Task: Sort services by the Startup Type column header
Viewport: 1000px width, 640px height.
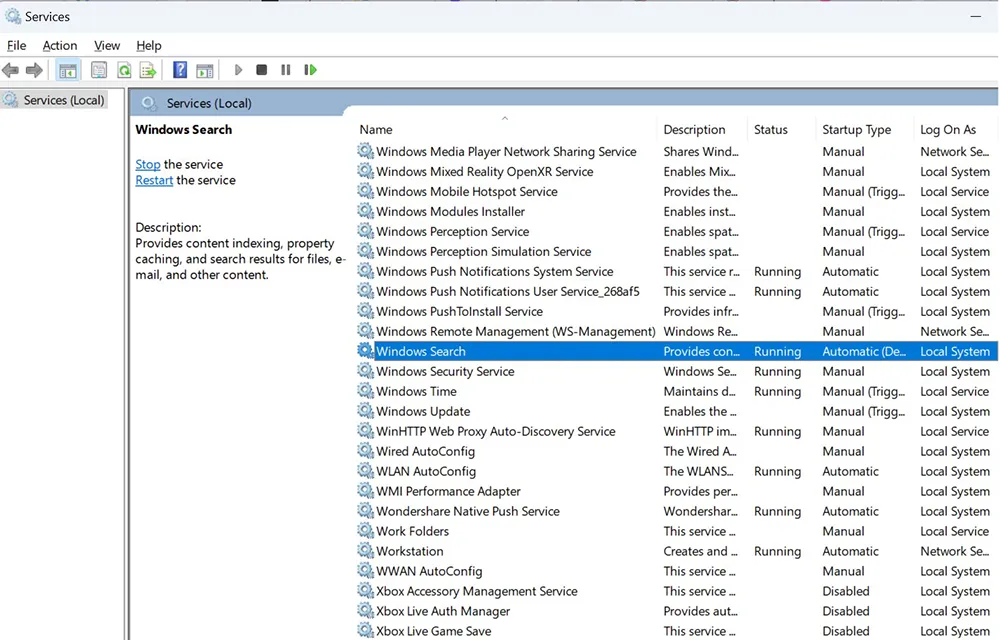Action: tap(857, 129)
